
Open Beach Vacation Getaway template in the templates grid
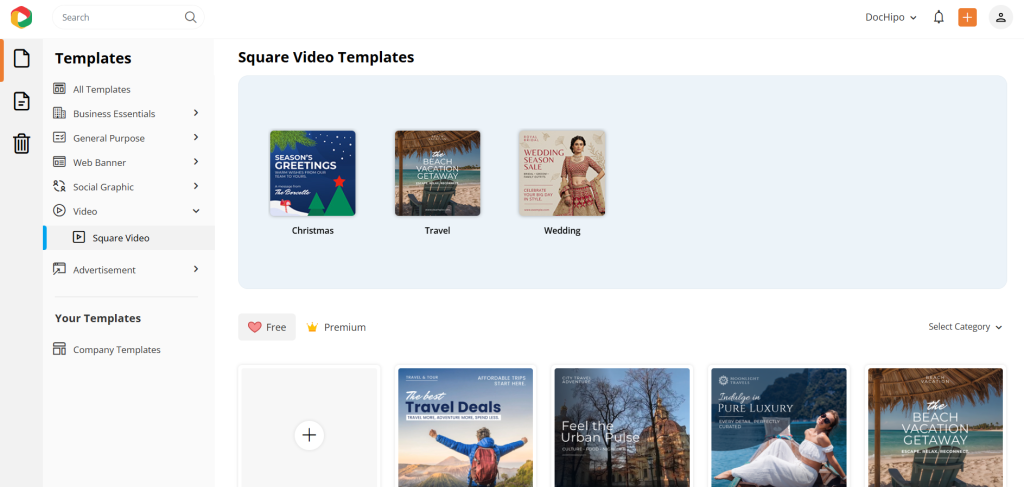(936, 428)
